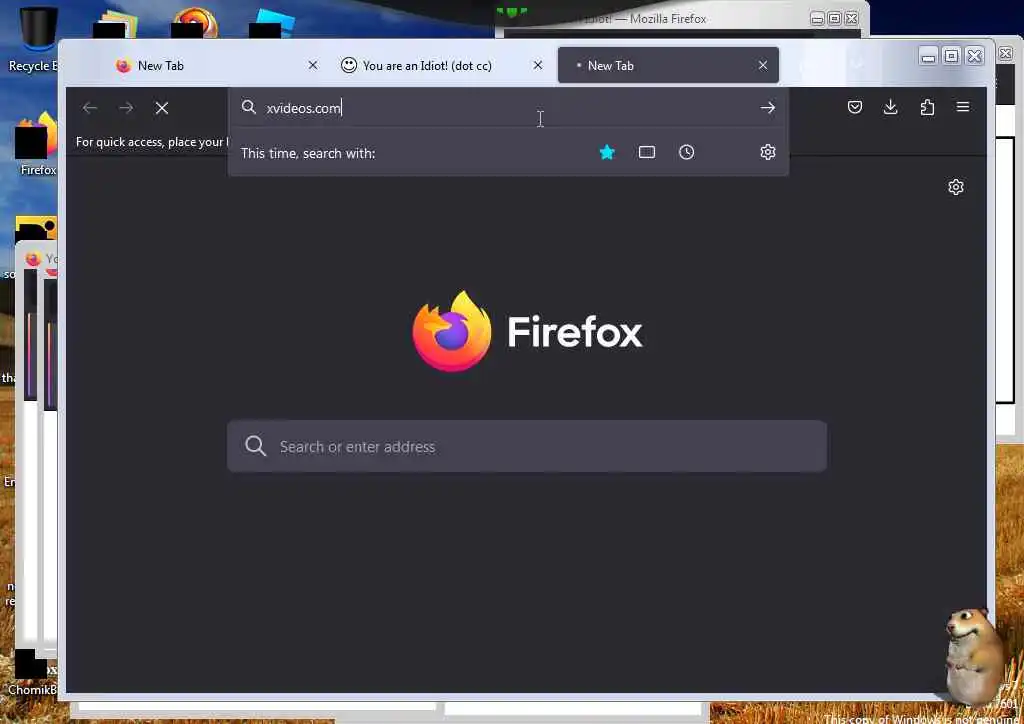The image size is (1024, 724).
Task: Go to the typed address using the arrow
Action: click(x=767, y=108)
